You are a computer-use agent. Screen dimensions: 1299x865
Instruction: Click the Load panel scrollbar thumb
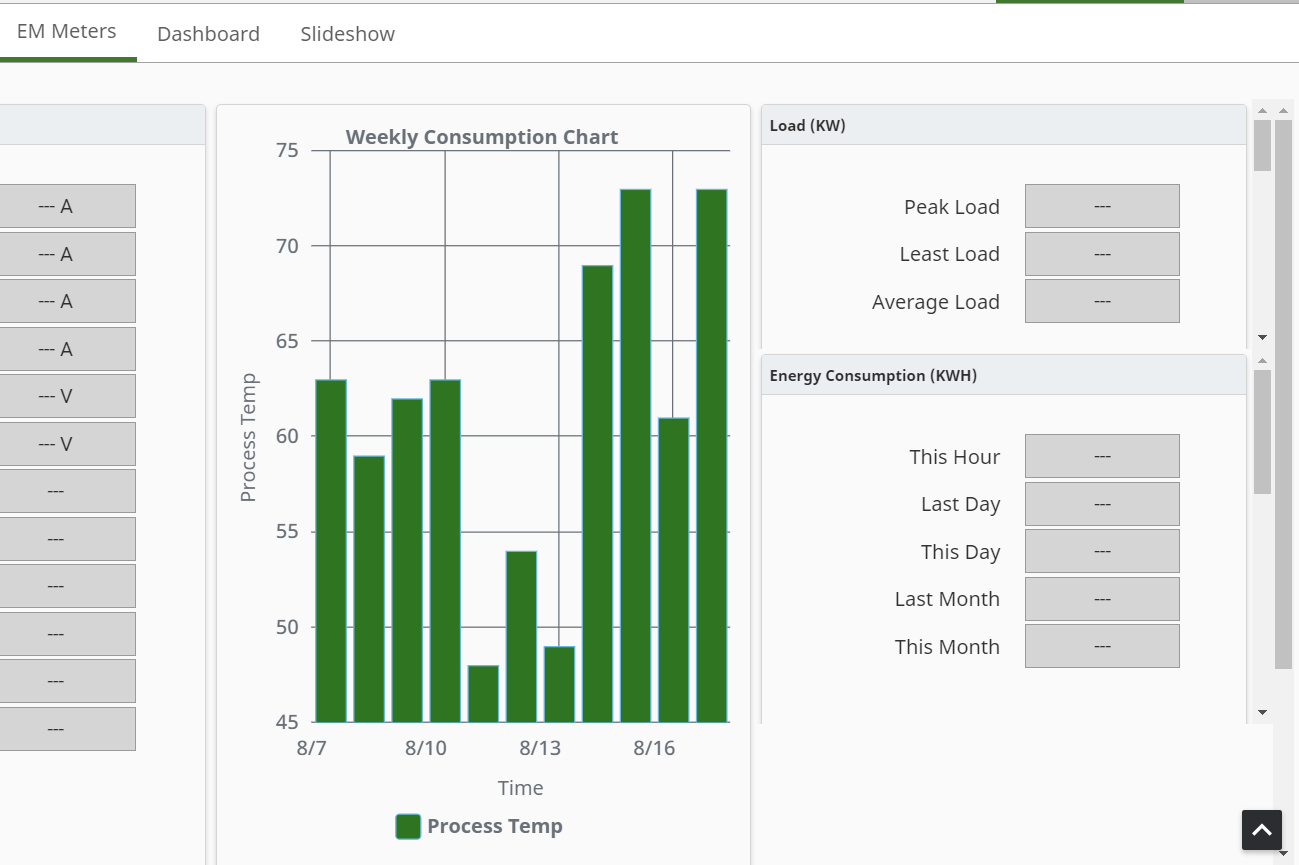point(1262,146)
